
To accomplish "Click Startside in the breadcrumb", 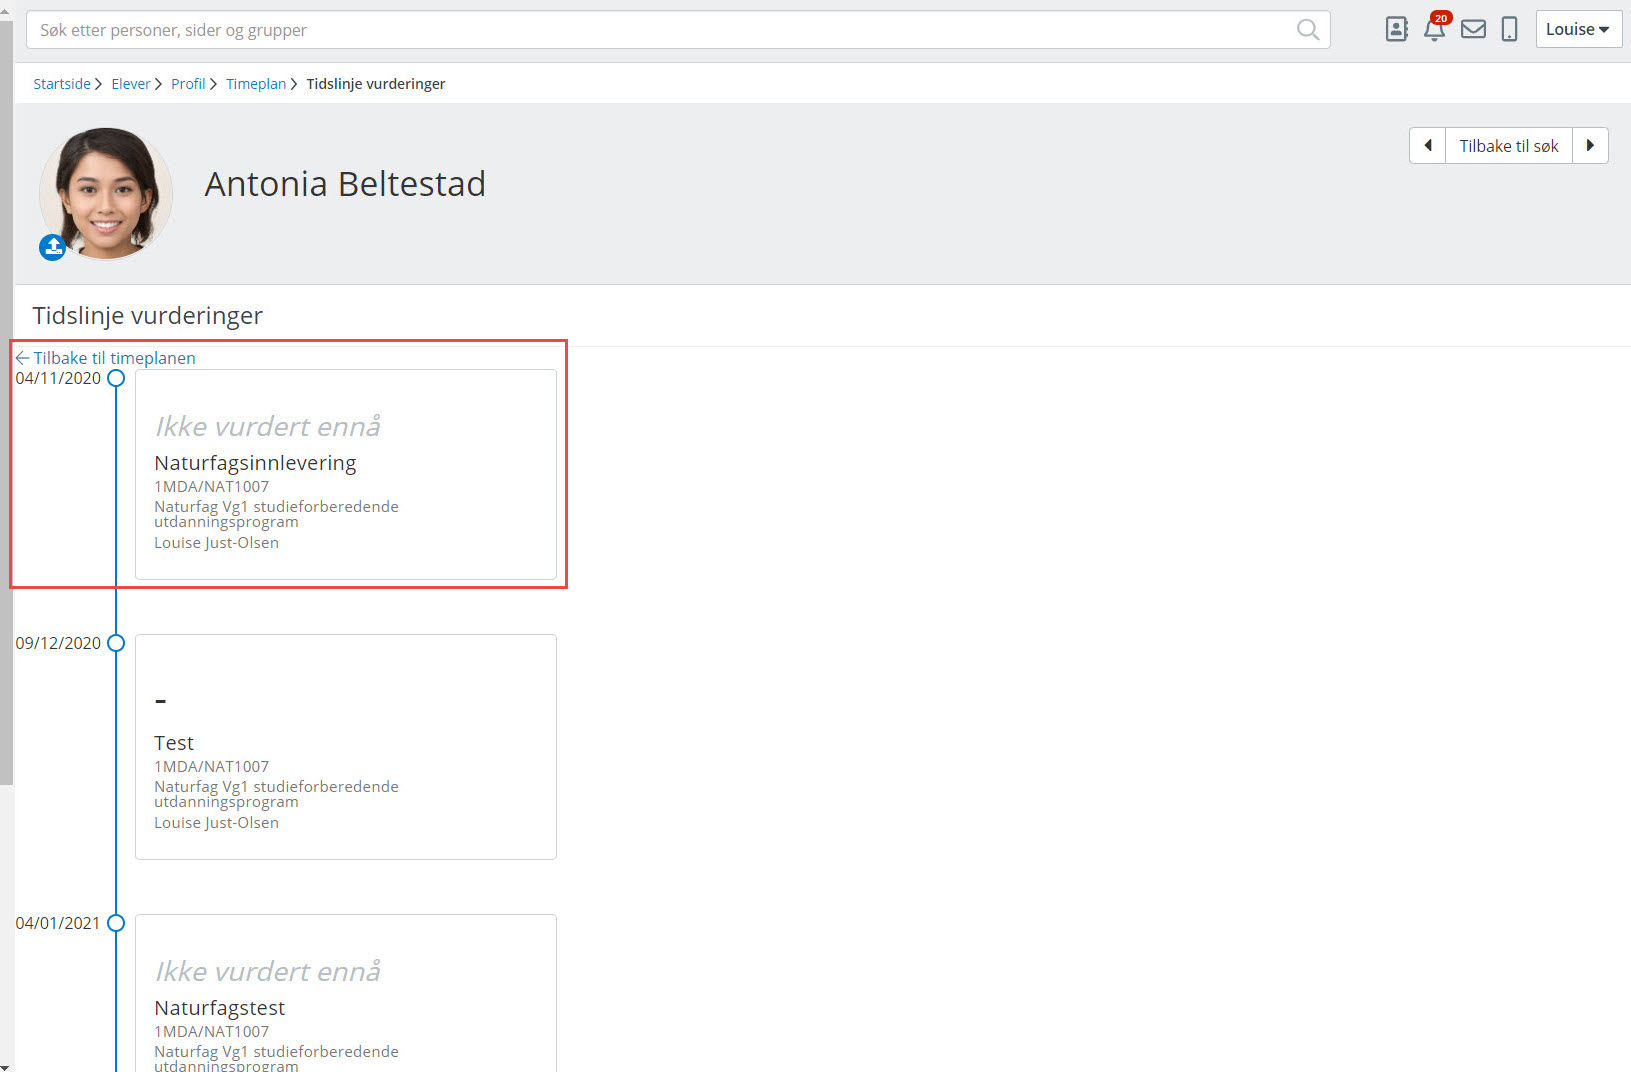I will [62, 84].
